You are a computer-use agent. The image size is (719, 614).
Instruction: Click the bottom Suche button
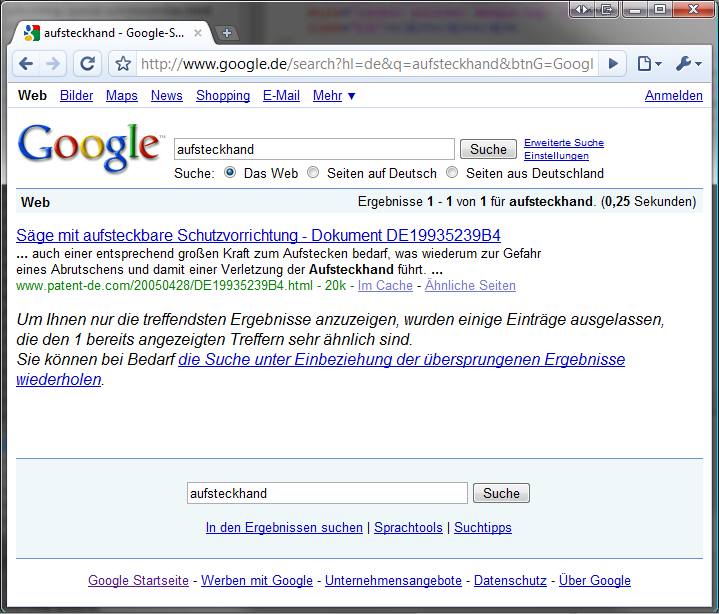pyautogui.click(x=501, y=493)
